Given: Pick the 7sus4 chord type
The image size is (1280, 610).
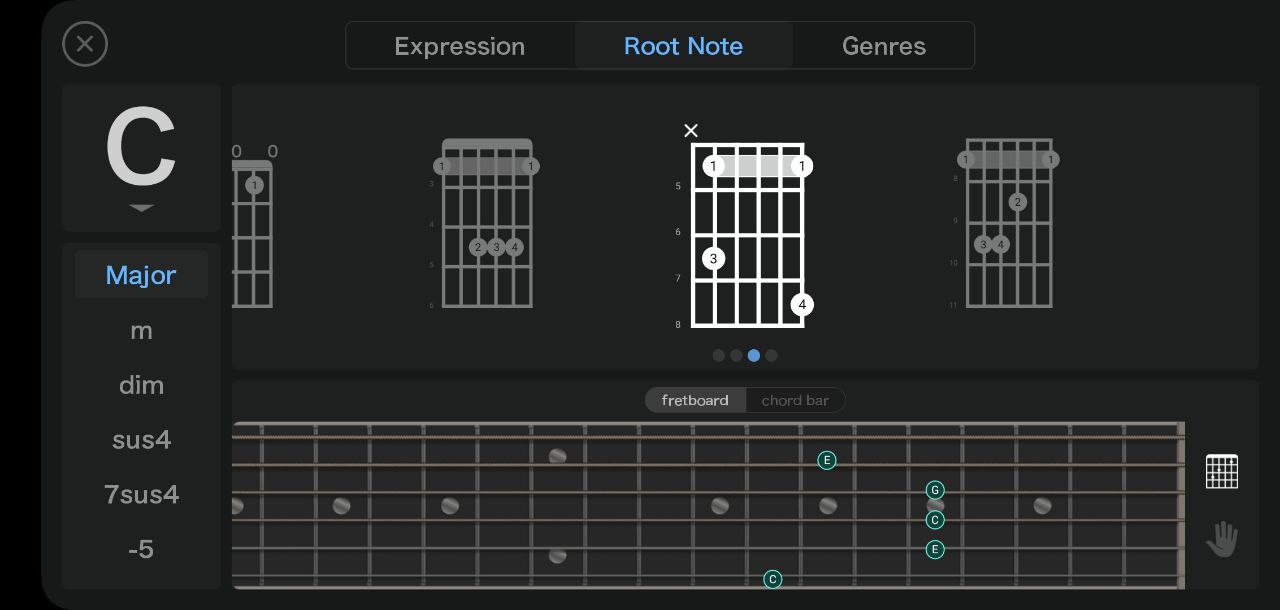Looking at the screenshot, I should (141, 494).
